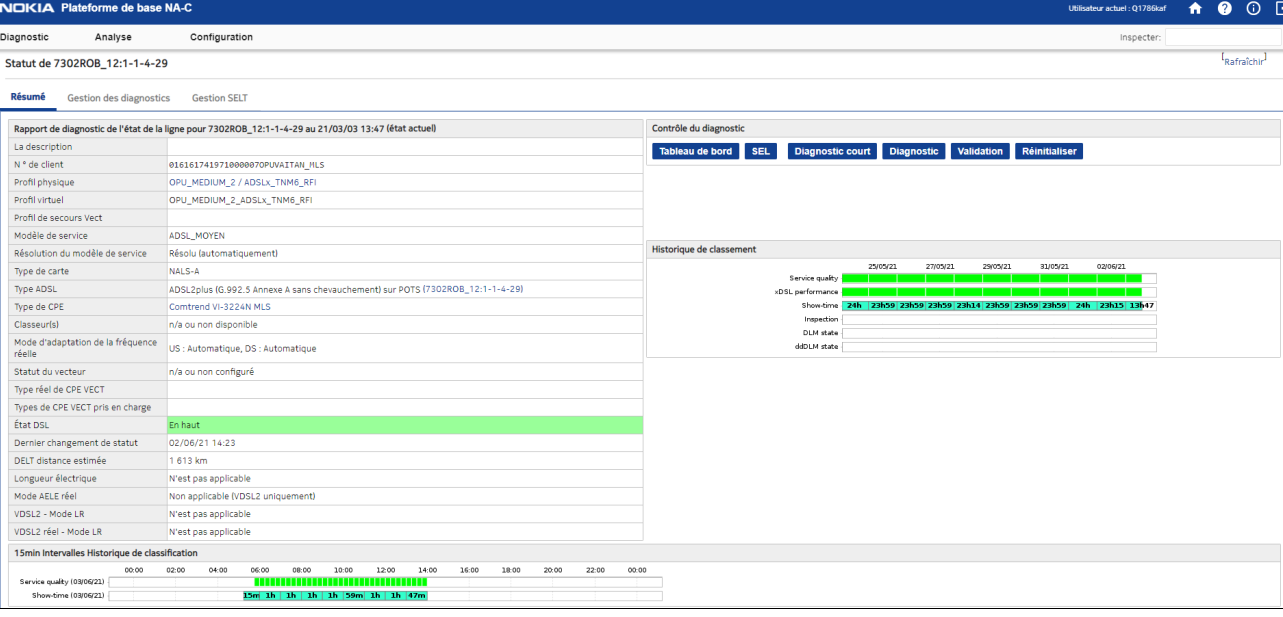Screen dimensions: 1283x617
Task: Click the Tableau de bord button
Action: 695,151
